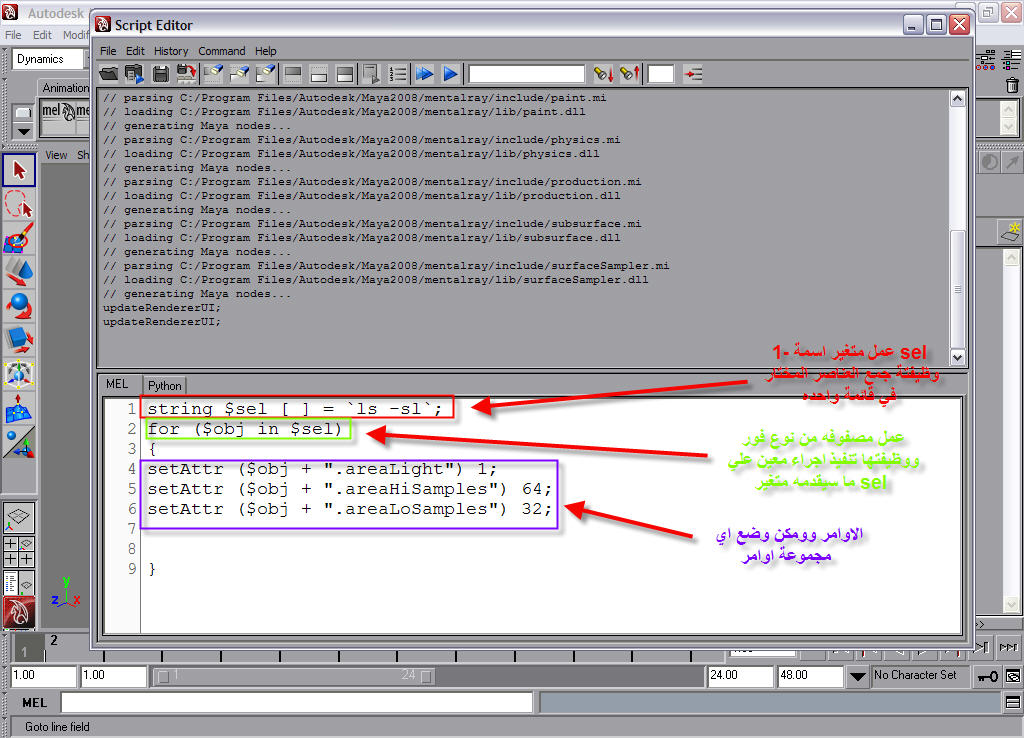Click the Load Script folder icon
This screenshot has height=738, width=1024.
(x=108, y=74)
